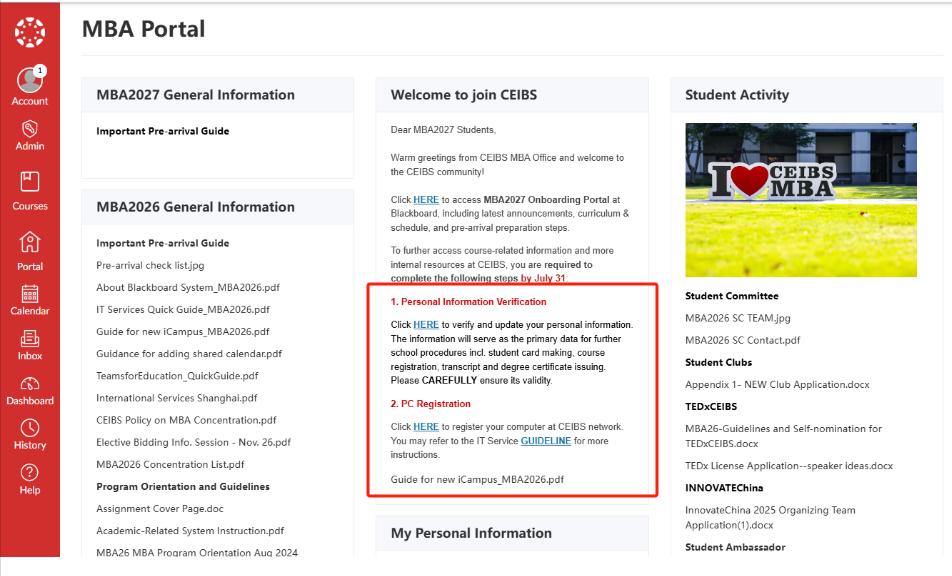Open MBA2026 Concentration List.pdf
This screenshot has width=952, height=576.
[x=170, y=464]
